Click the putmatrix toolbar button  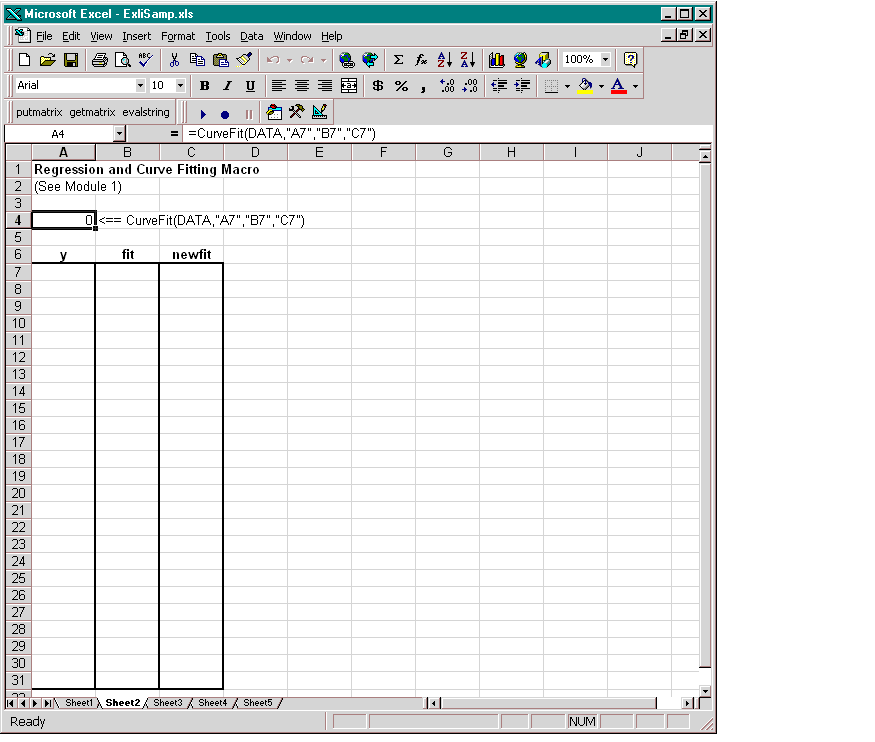coord(39,113)
